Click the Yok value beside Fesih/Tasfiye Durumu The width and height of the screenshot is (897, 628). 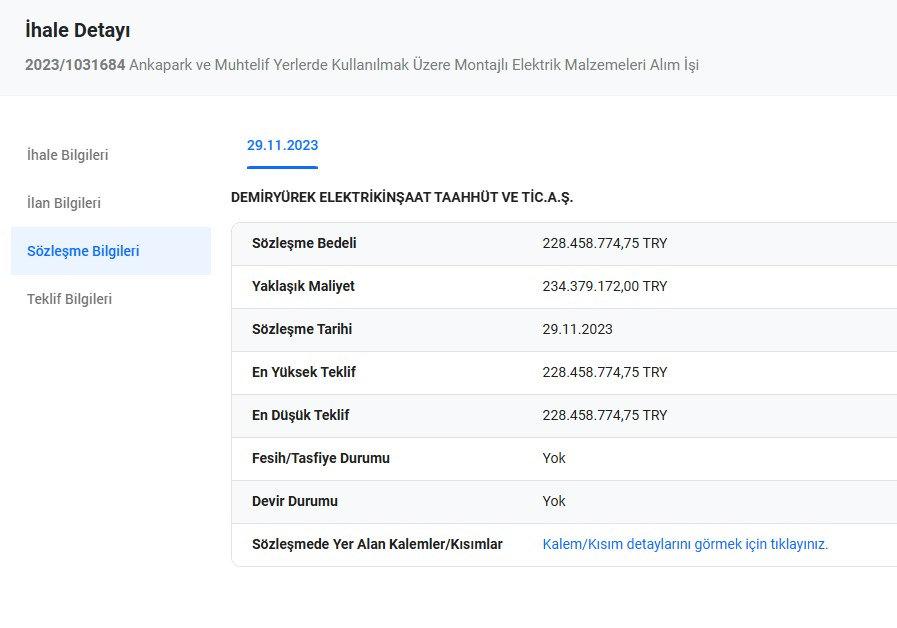554,458
